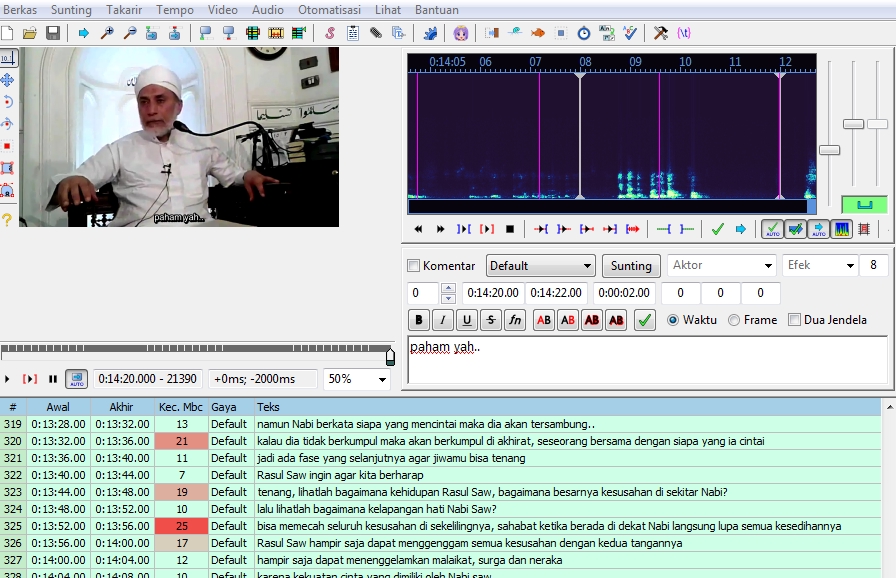Open the Tempo menu
Image resolution: width=896 pixels, height=578 pixels.
point(175,10)
